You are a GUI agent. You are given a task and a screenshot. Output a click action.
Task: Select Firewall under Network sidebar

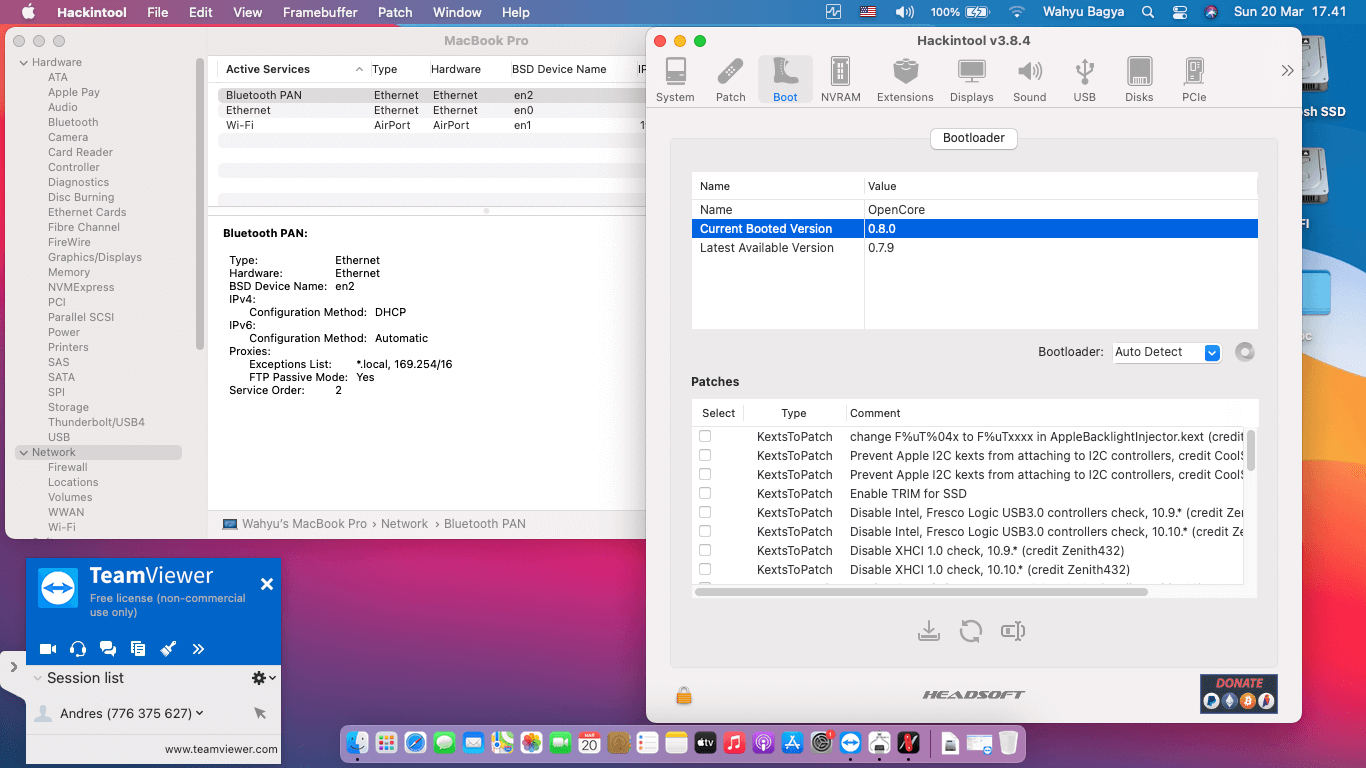68,467
